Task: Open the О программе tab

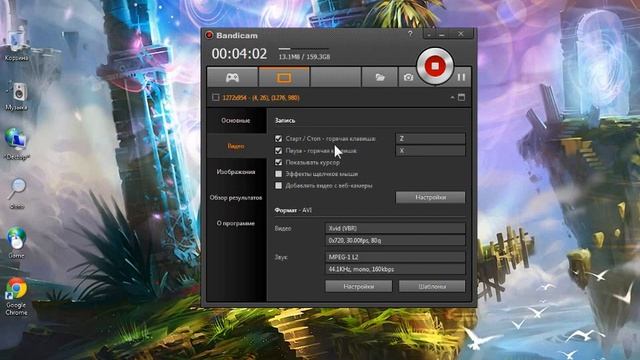Action: (x=236, y=223)
